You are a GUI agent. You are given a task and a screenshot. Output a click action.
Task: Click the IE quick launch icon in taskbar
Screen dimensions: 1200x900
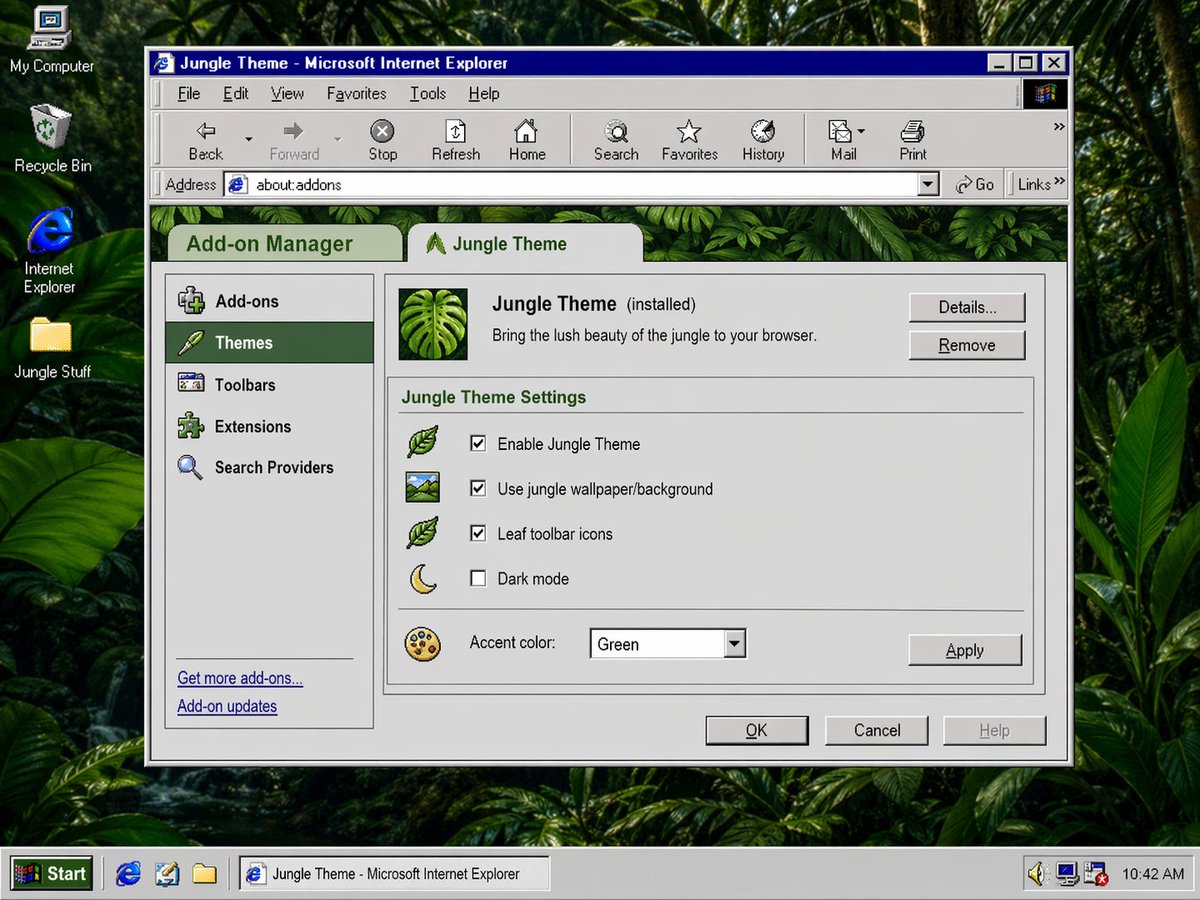click(128, 874)
